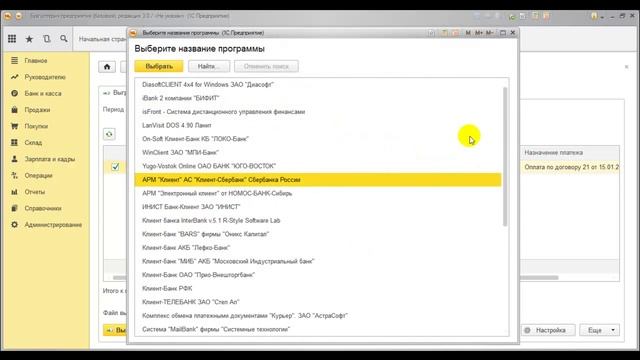This screenshot has height=360, width=640.
Task: Select Yugo-Vostok Online ОАО БАНК row
Action: (x=318, y=166)
